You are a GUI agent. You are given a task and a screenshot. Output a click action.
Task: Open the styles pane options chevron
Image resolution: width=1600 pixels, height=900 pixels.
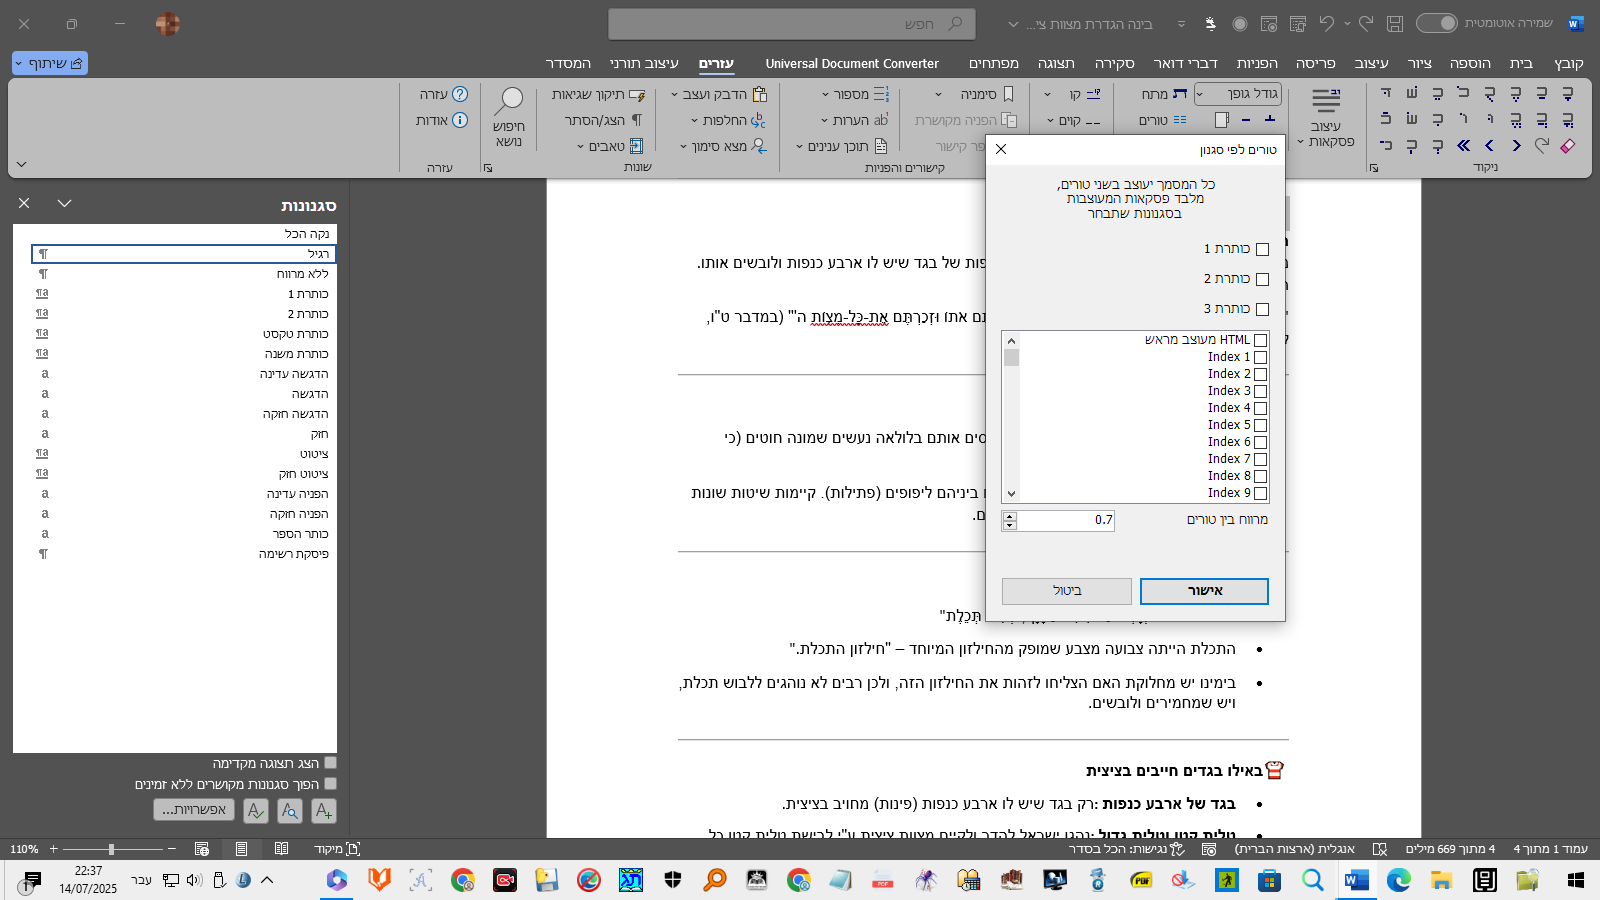(64, 203)
